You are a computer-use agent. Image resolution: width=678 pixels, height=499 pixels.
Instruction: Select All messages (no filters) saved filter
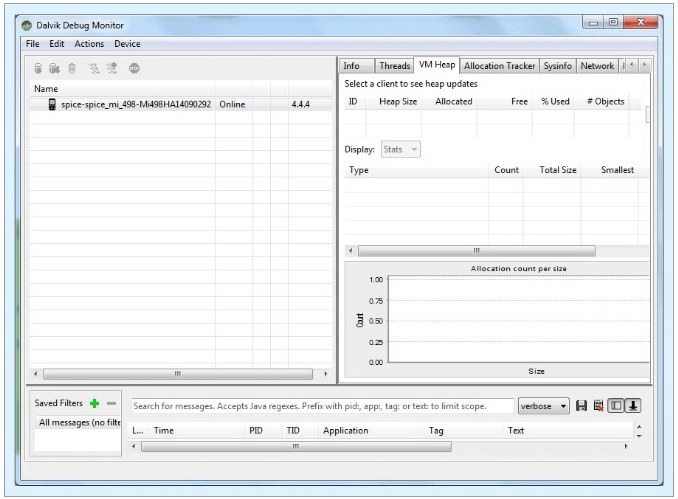tap(78, 422)
